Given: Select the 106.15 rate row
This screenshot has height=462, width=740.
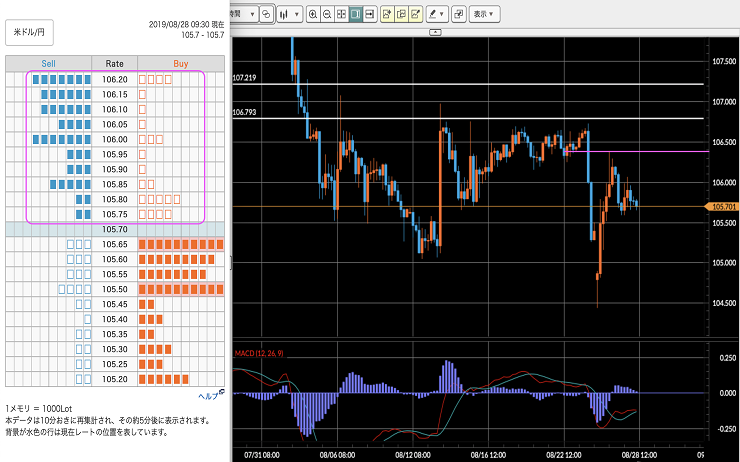Looking at the screenshot, I should click(115, 94).
